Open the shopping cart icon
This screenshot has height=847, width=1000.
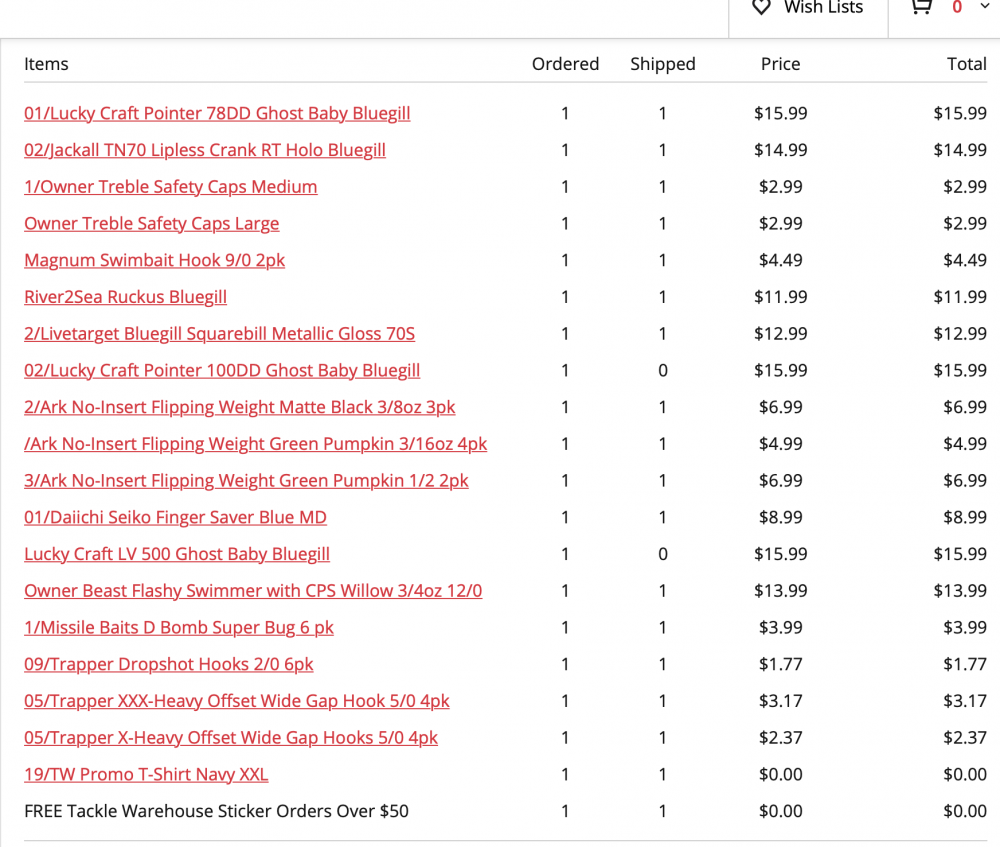coord(922,7)
